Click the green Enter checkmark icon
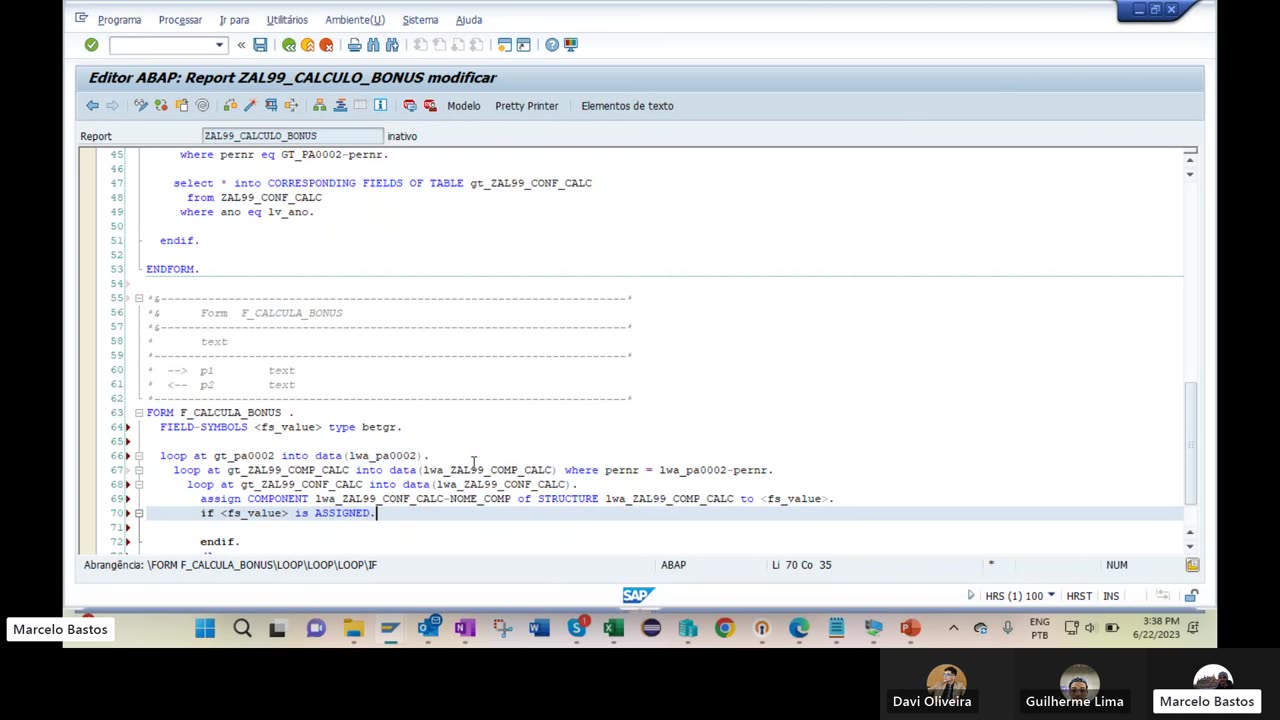The height and width of the screenshot is (720, 1280). 91,45
